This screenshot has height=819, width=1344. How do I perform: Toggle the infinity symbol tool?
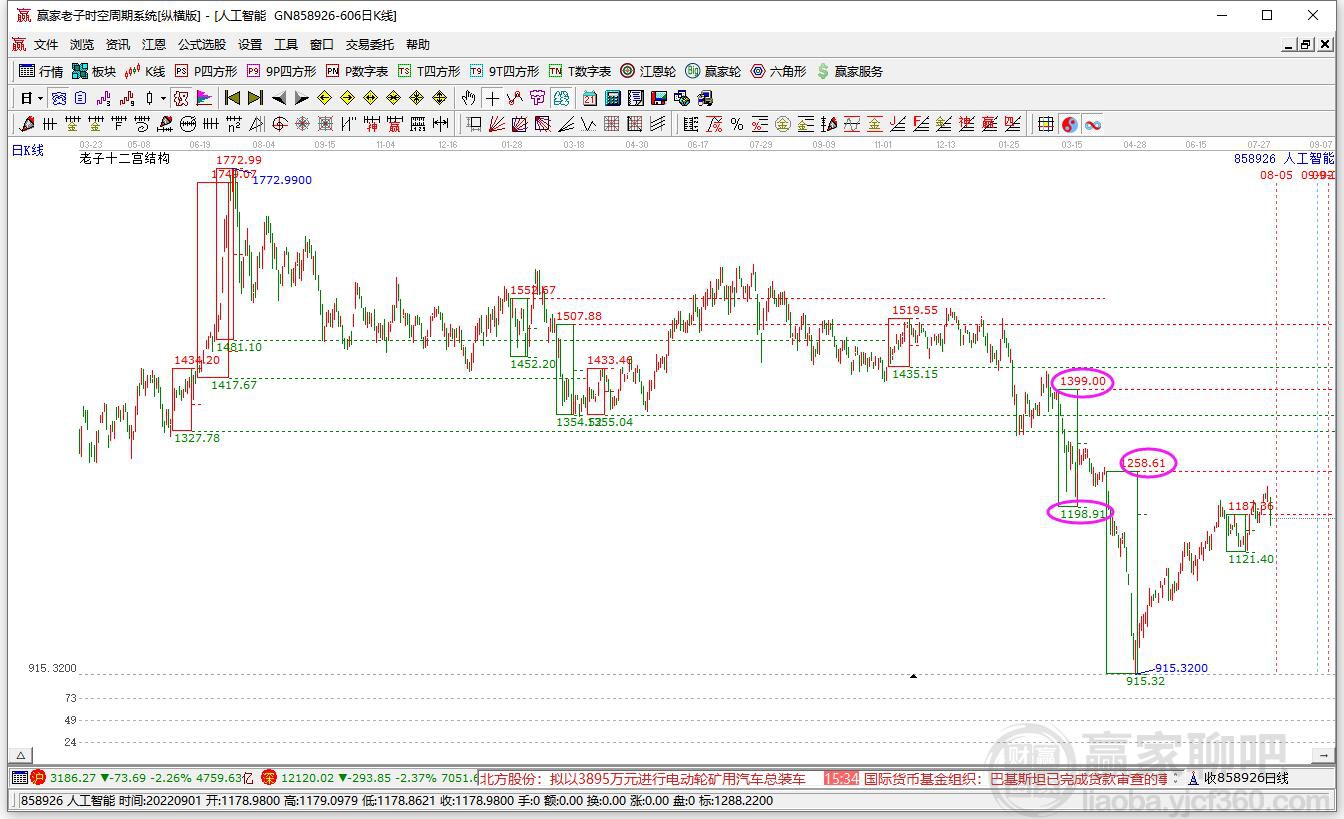[x=1093, y=124]
